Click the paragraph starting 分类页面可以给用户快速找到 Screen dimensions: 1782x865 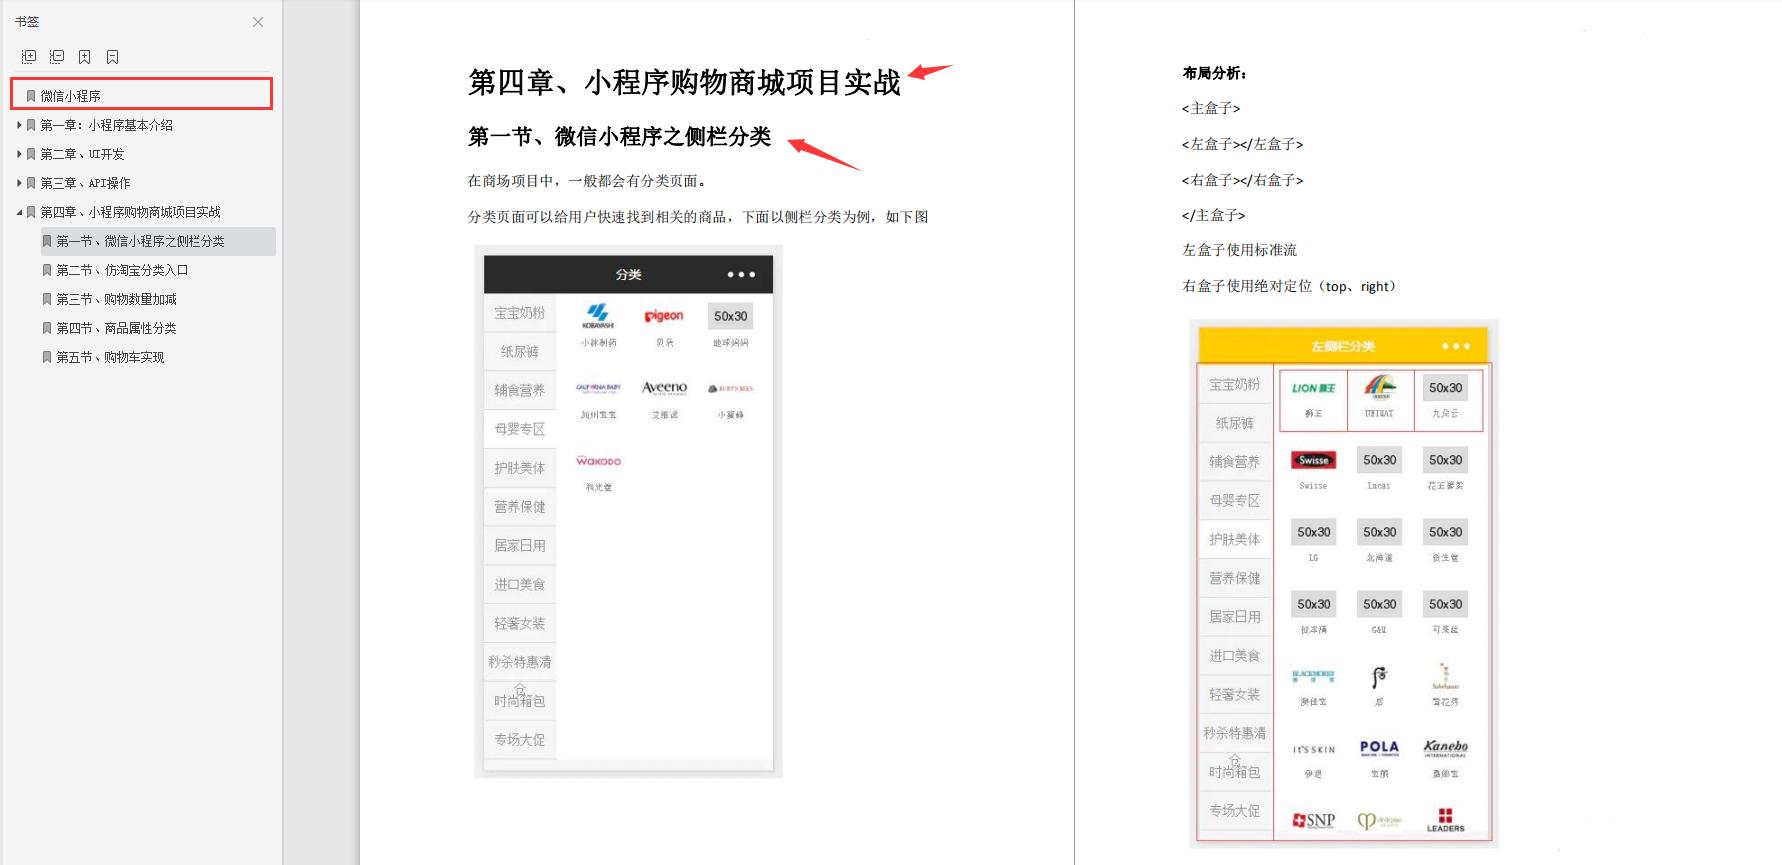tap(698, 217)
